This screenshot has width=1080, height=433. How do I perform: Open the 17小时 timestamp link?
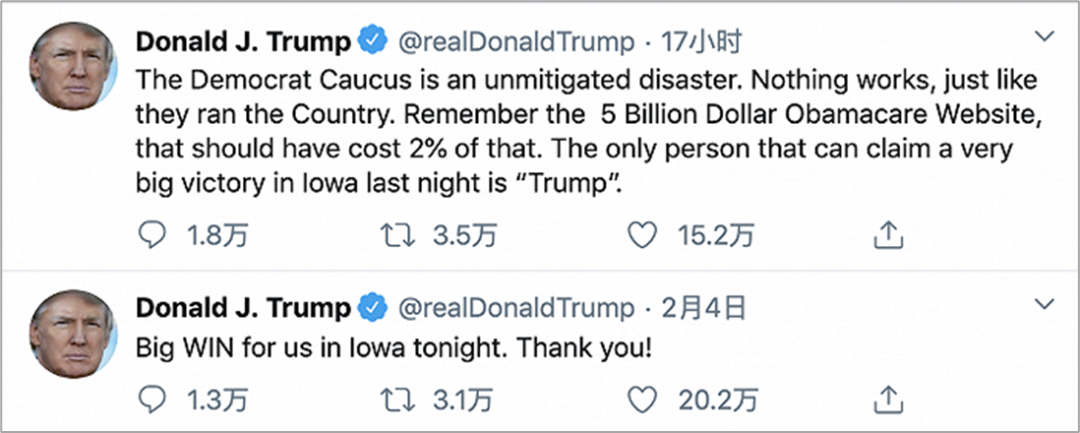coord(701,43)
